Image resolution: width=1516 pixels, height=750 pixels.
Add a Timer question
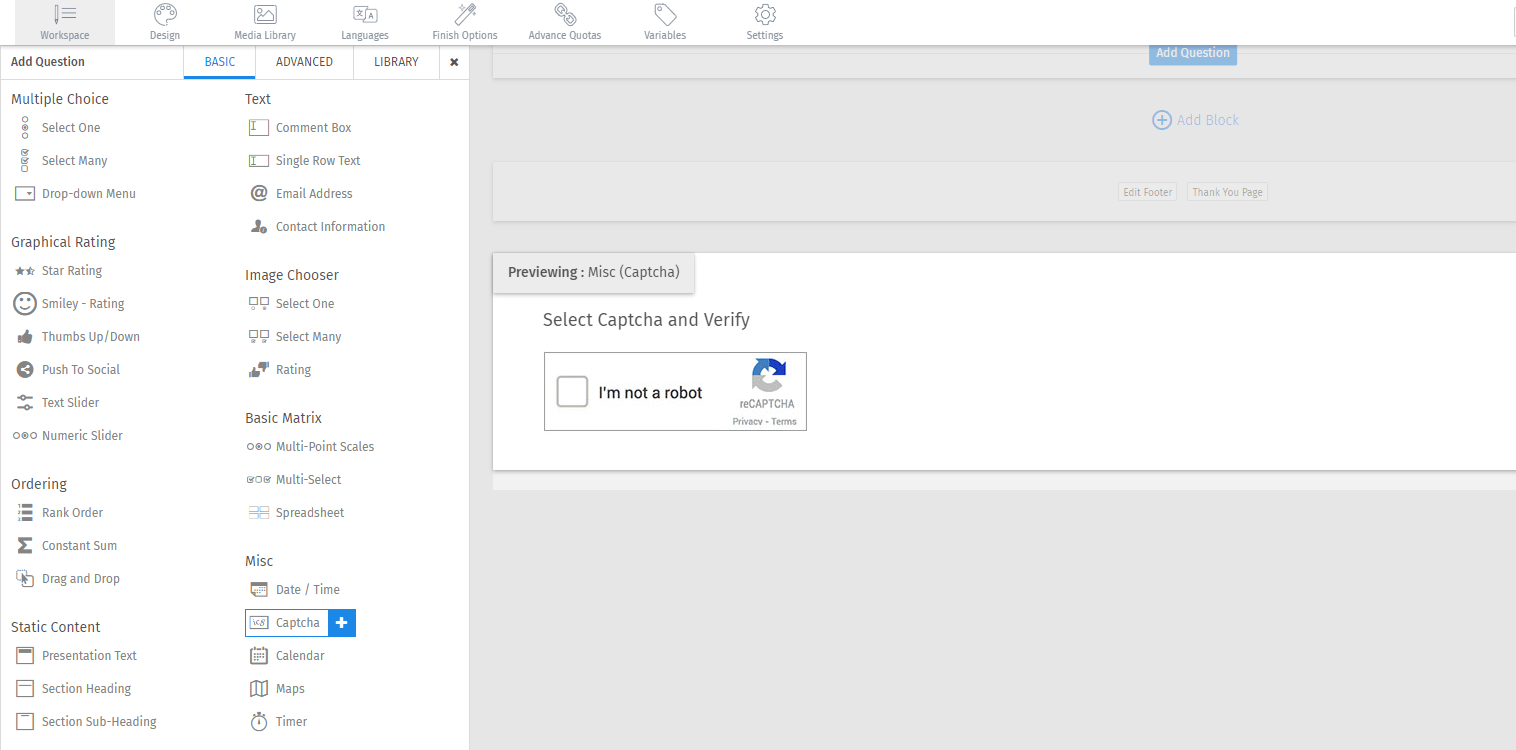[x=278, y=722]
